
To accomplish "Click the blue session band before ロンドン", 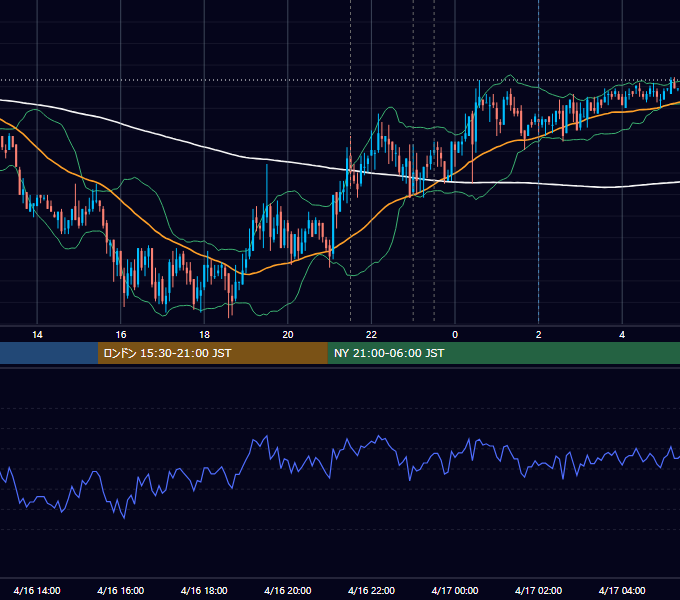I will coord(49,353).
